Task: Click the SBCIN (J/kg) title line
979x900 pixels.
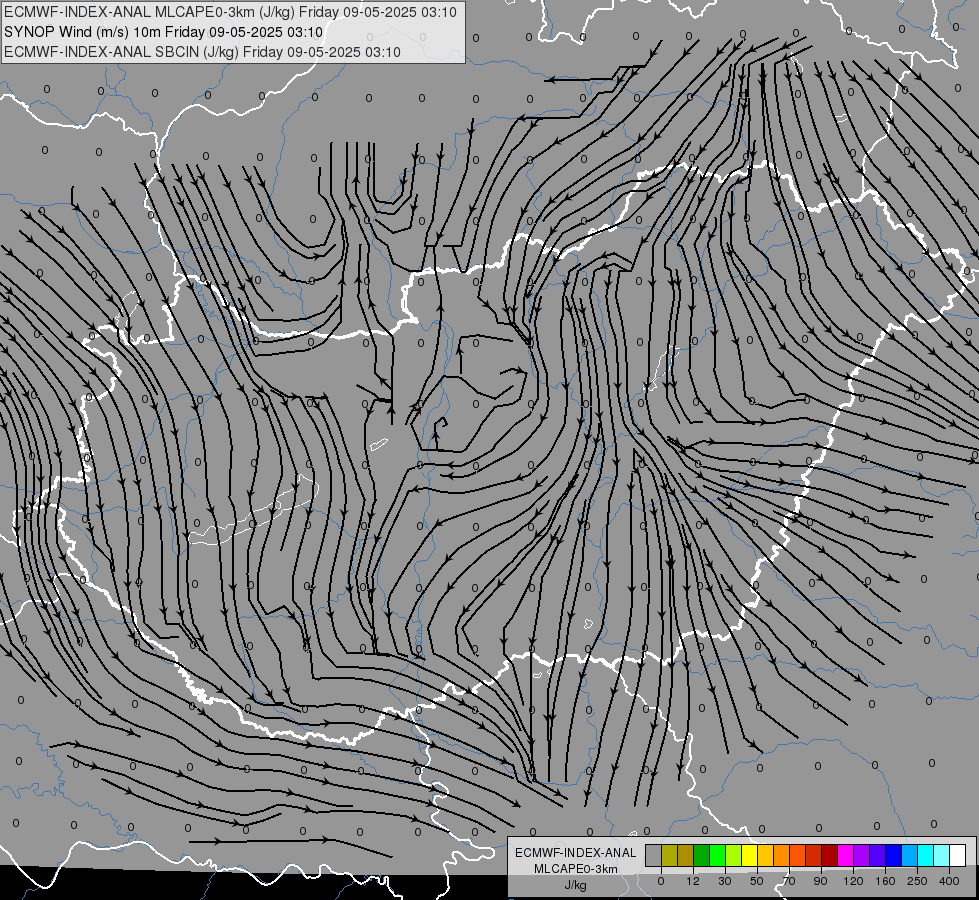Action: click(202, 52)
